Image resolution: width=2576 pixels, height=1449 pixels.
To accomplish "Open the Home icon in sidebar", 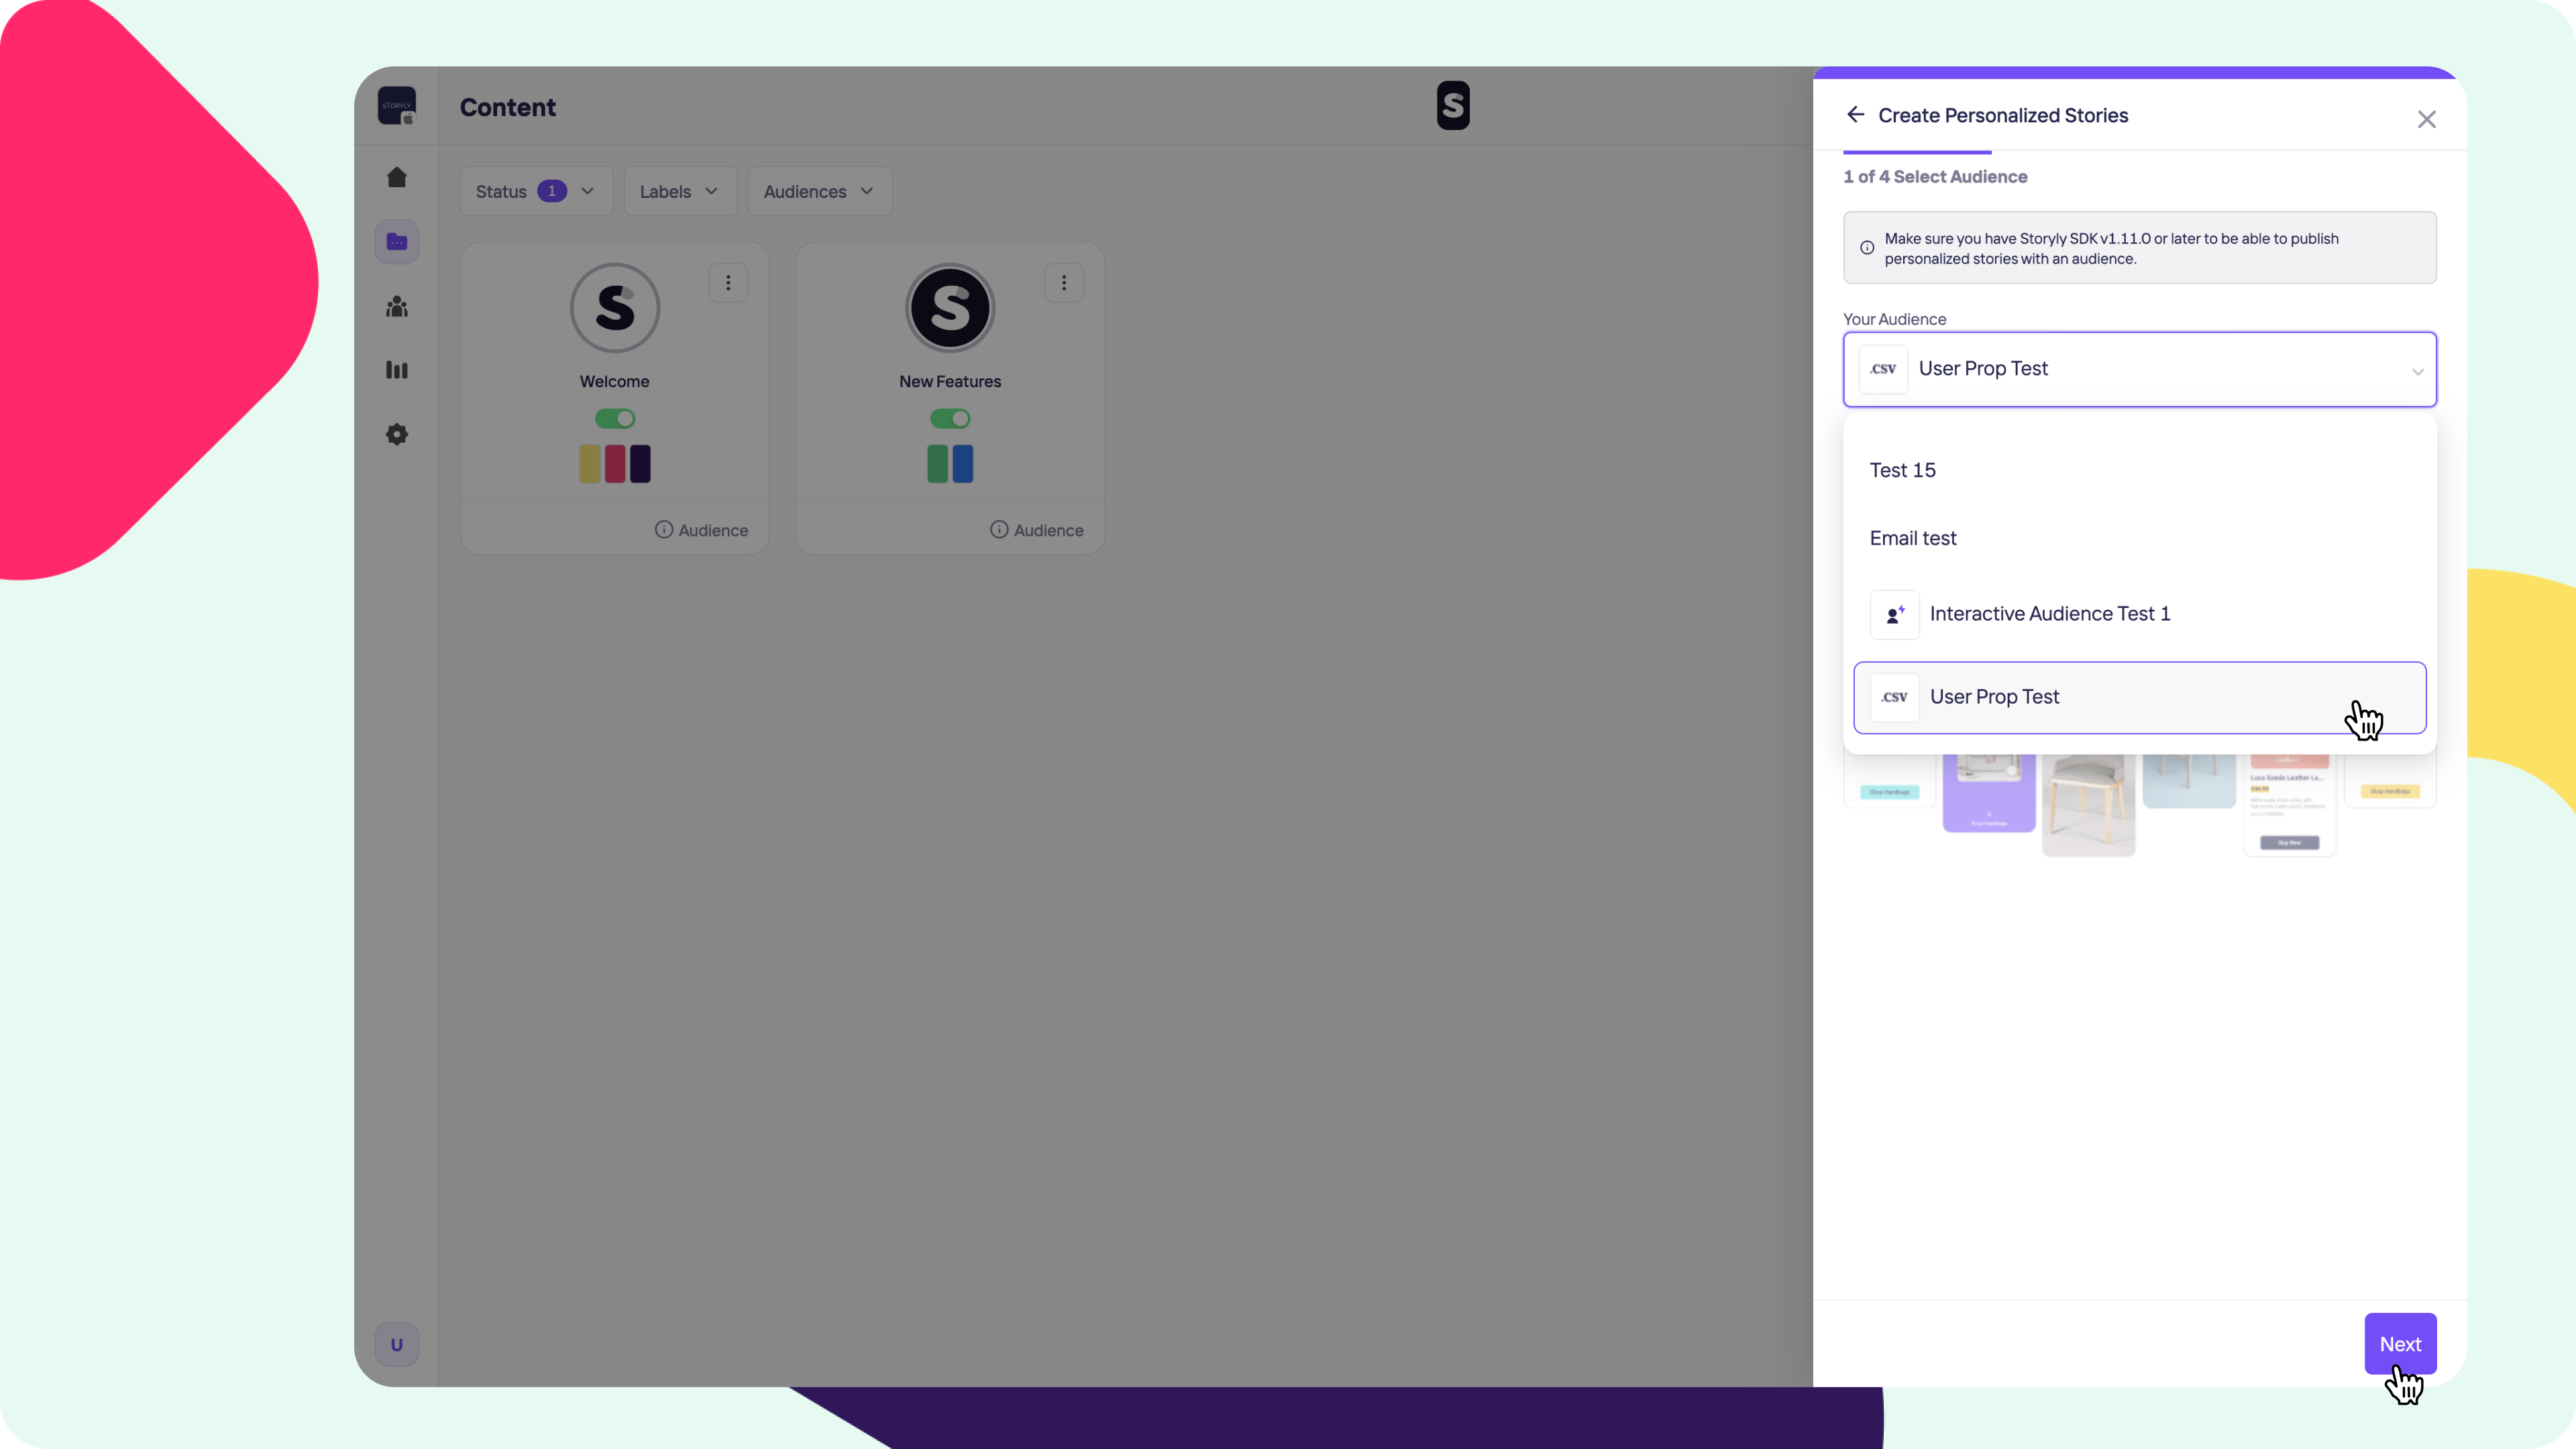I will (397, 177).
